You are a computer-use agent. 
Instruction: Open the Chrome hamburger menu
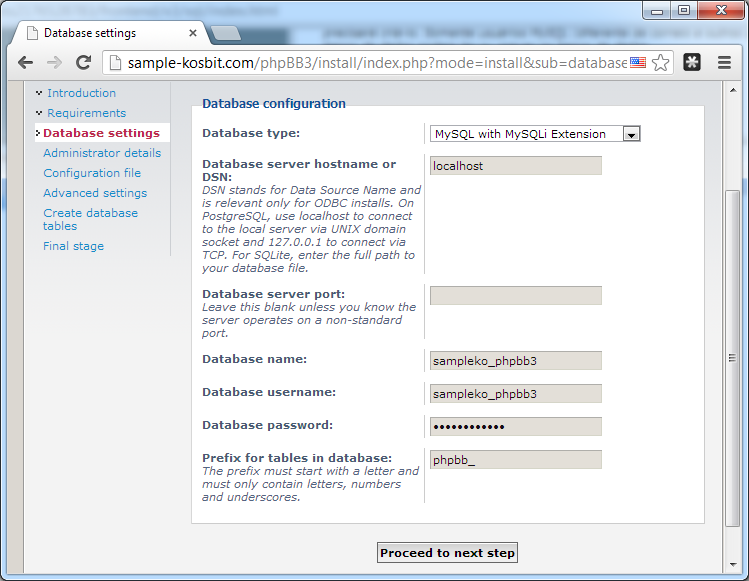(724, 62)
